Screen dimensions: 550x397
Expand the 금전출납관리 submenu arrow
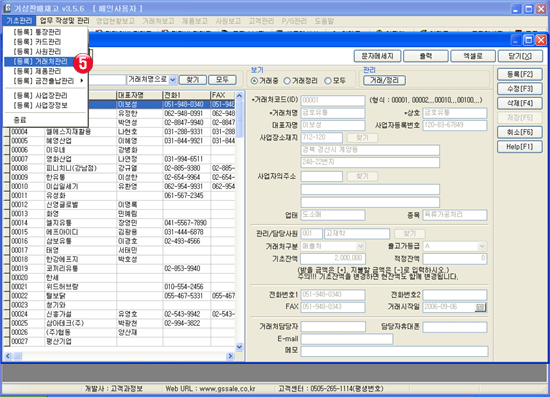[82, 81]
